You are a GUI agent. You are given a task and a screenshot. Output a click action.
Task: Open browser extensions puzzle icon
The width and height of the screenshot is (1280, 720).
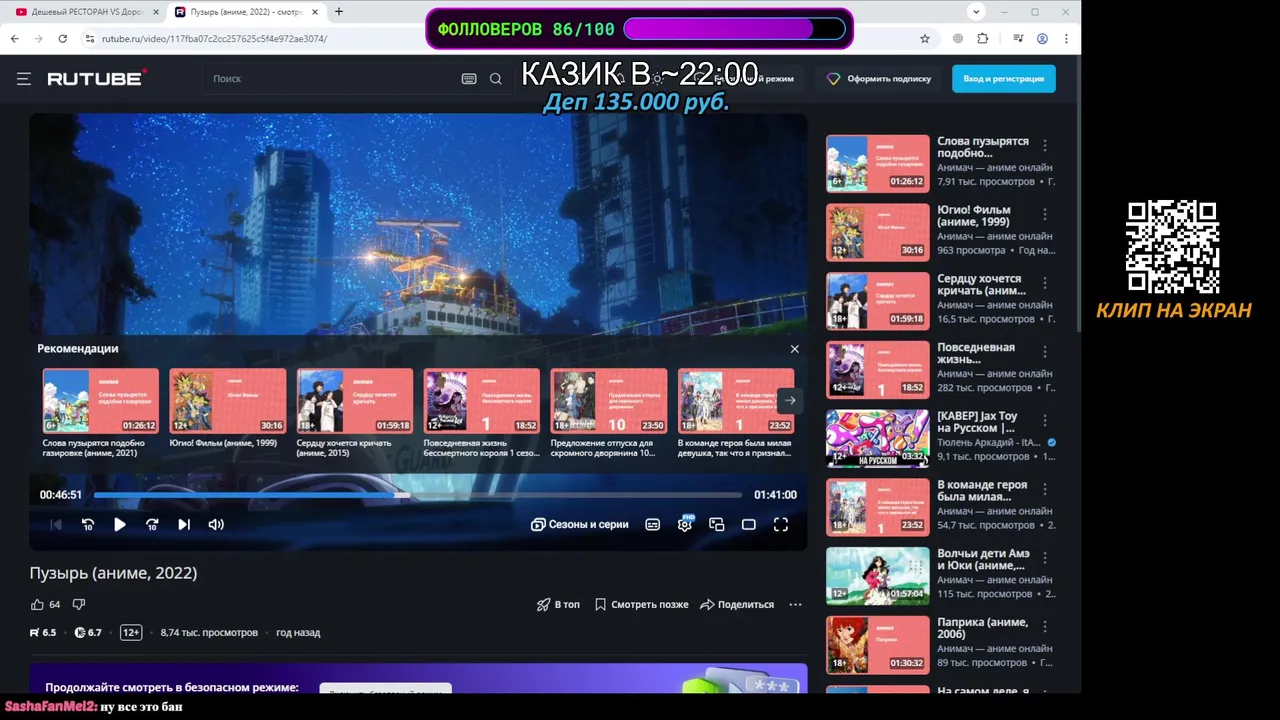(x=983, y=39)
